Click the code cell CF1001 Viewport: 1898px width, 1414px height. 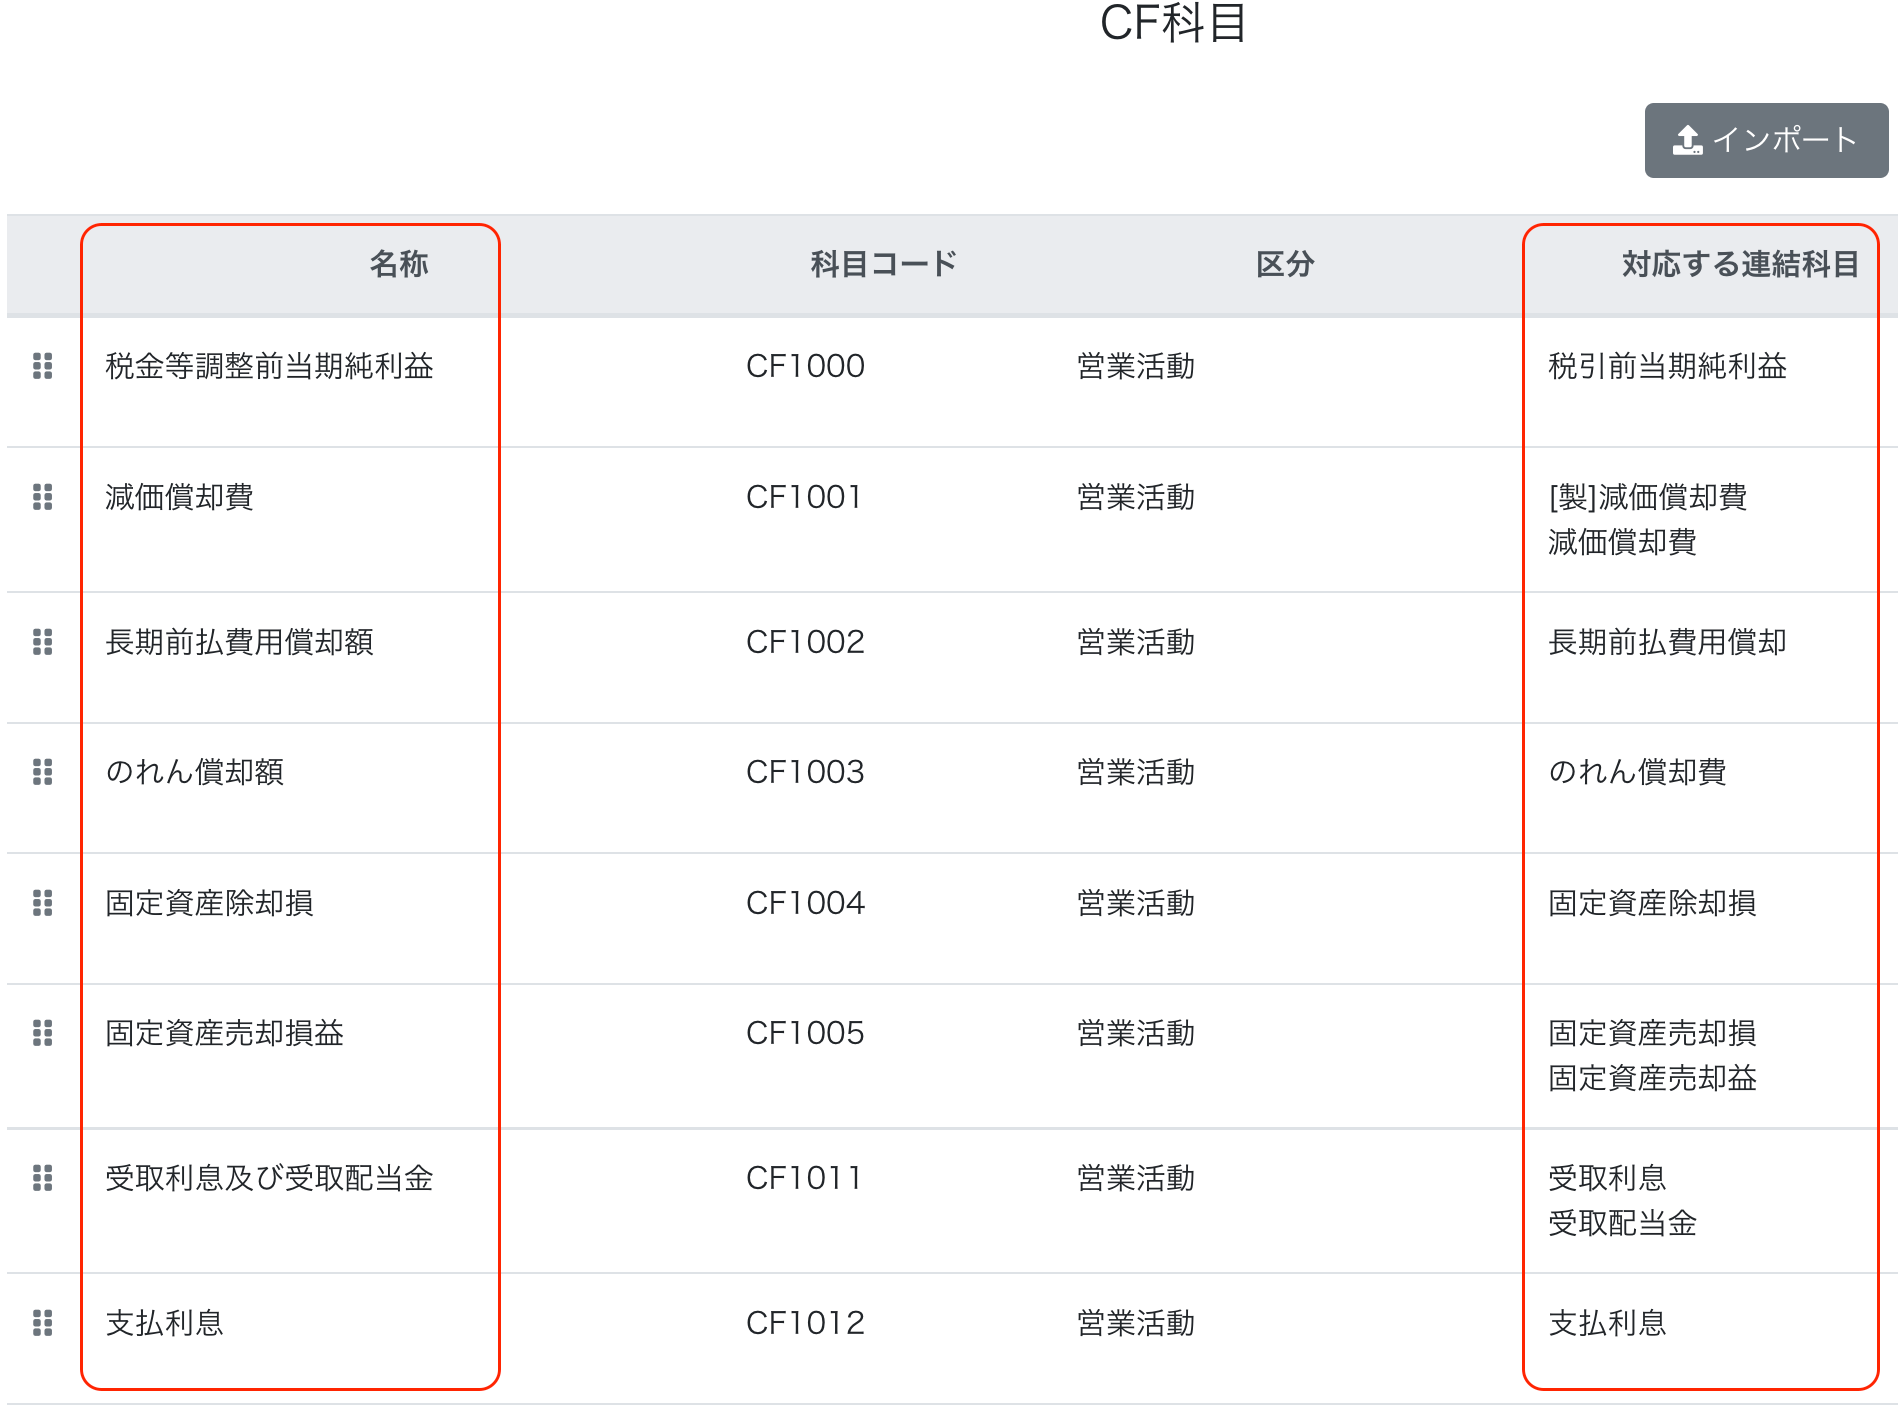(x=804, y=497)
